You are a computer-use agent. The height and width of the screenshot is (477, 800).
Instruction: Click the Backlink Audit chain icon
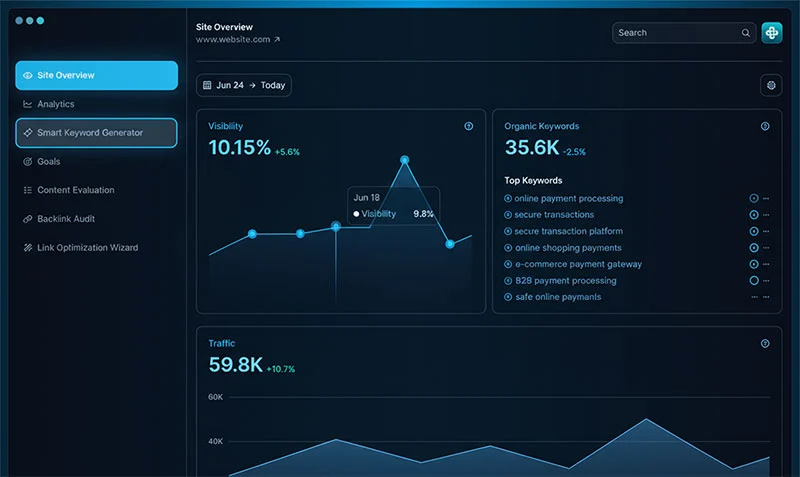tap(28, 219)
